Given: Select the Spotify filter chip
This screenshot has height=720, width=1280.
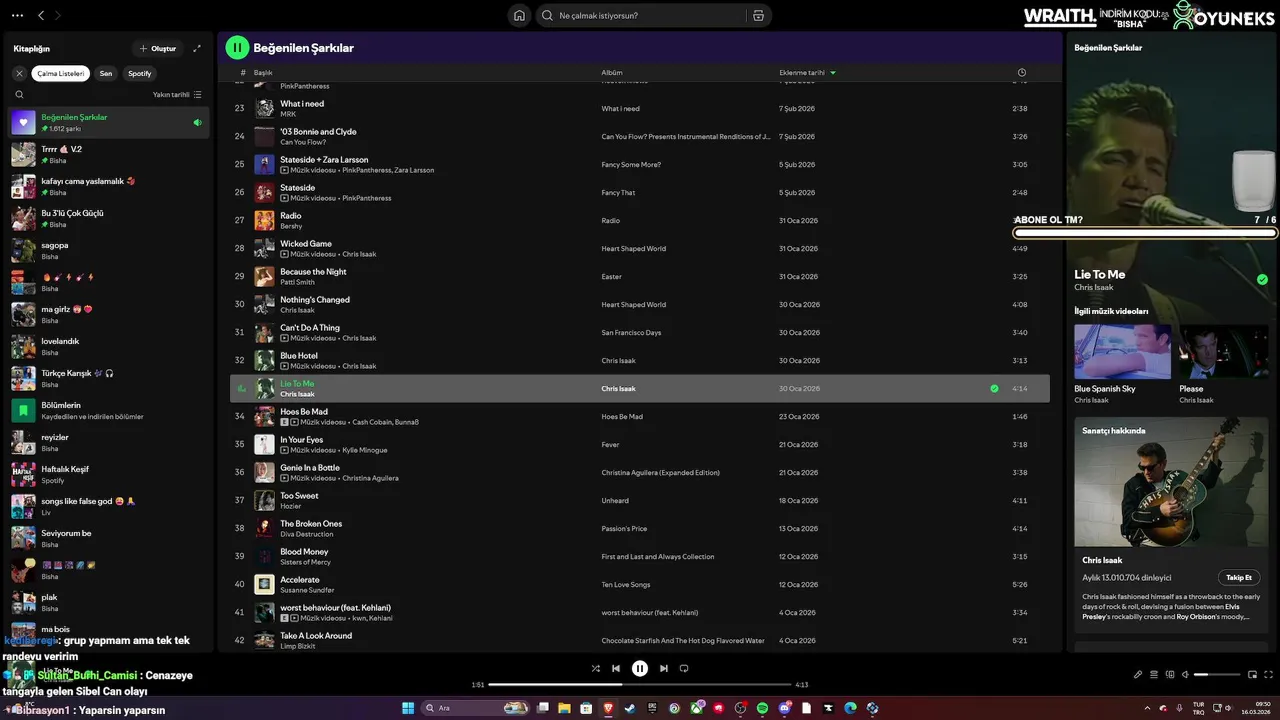Looking at the screenshot, I should (140, 73).
